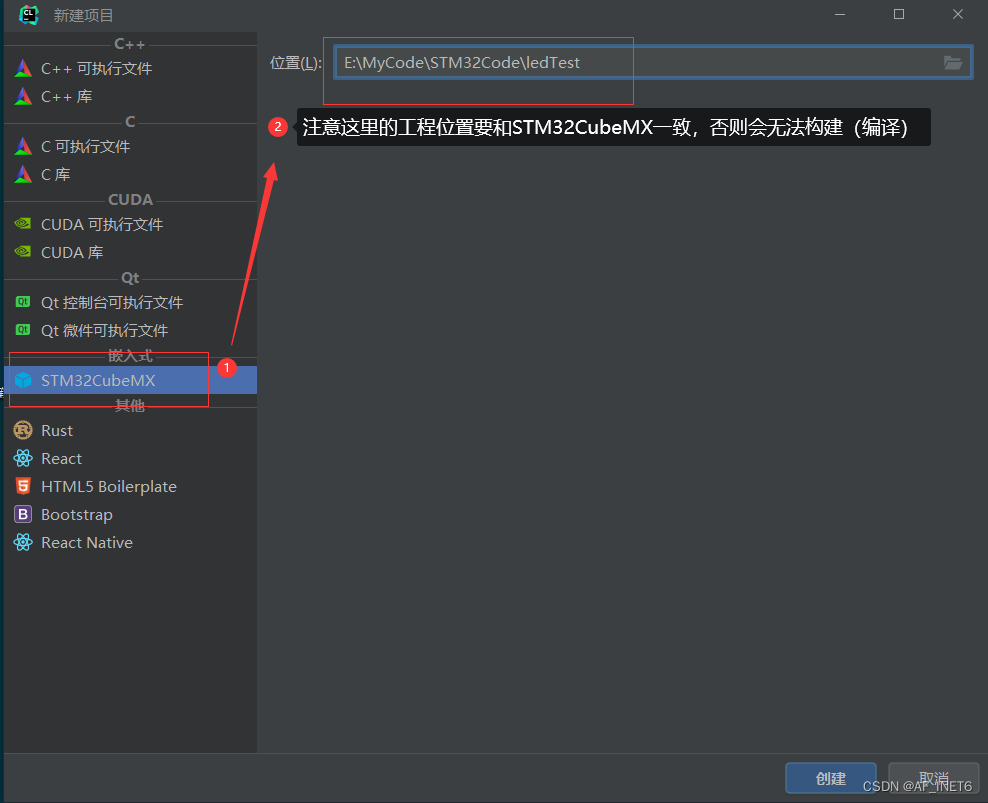Screen dimensions: 988x803
Task: Select the Bootstrap project type
Action: 130,514
